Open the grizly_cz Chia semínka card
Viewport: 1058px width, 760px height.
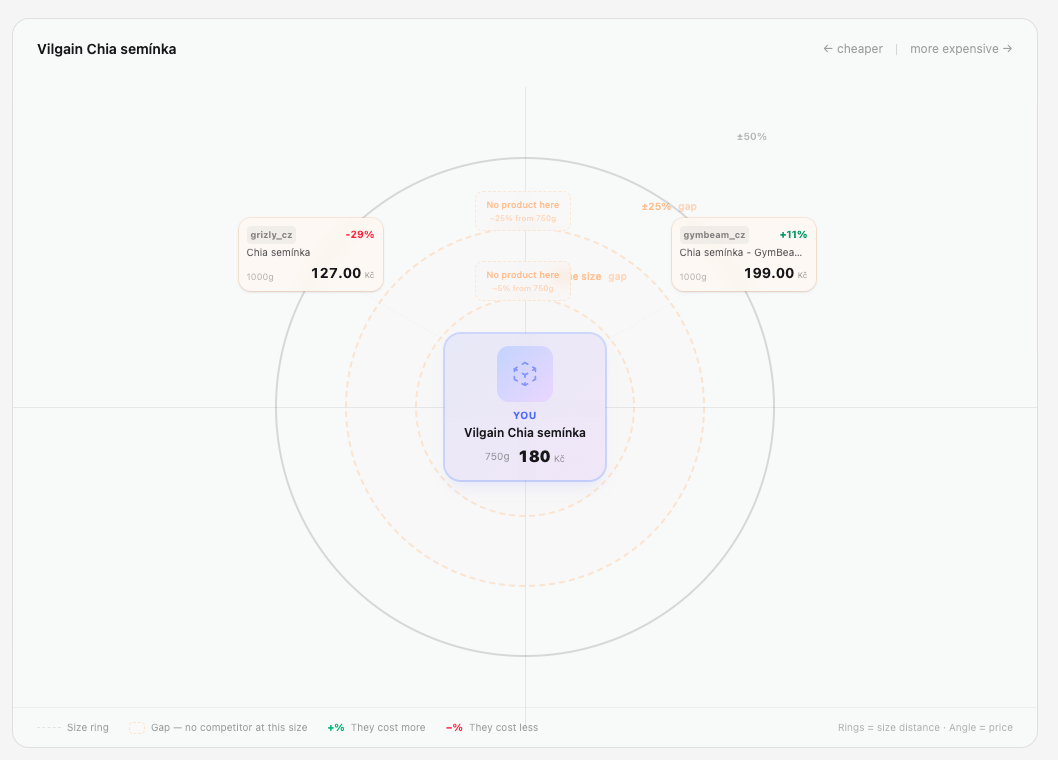coord(310,253)
